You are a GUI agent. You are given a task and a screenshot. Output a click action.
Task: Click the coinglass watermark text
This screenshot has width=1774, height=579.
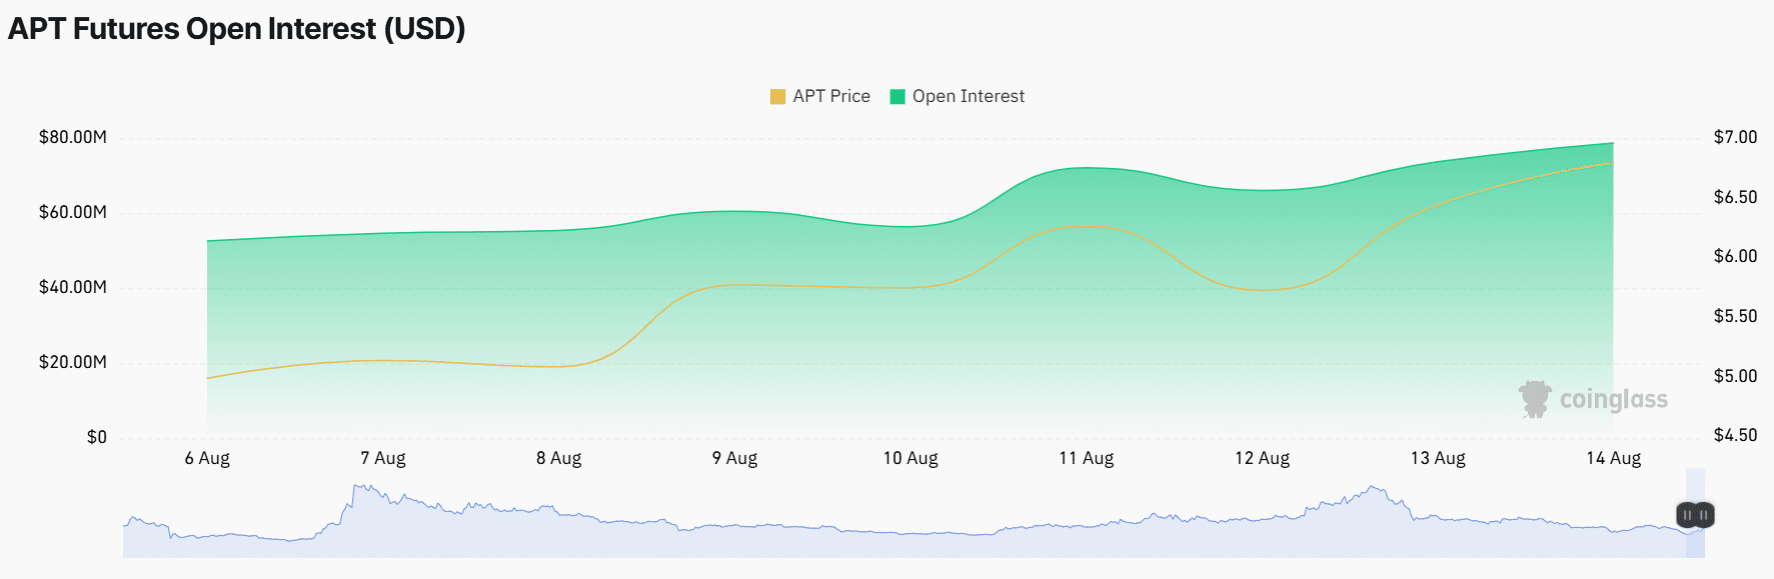click(1614, 399)
